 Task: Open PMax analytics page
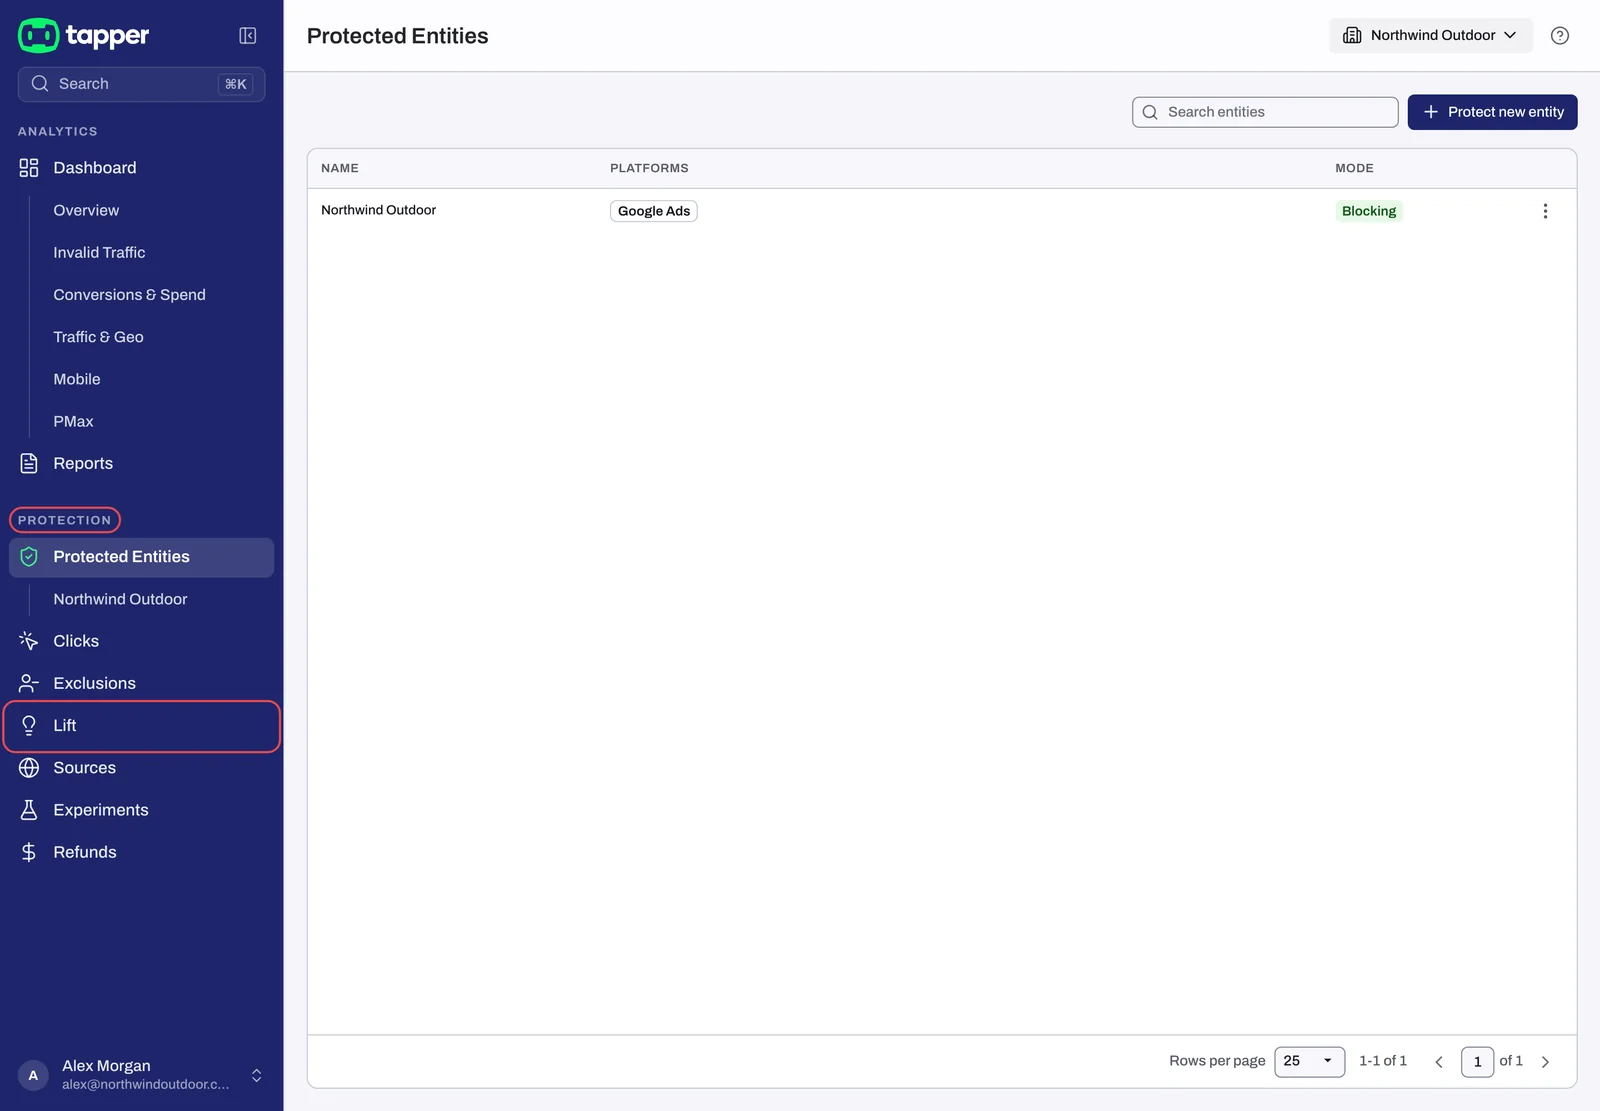73,421
